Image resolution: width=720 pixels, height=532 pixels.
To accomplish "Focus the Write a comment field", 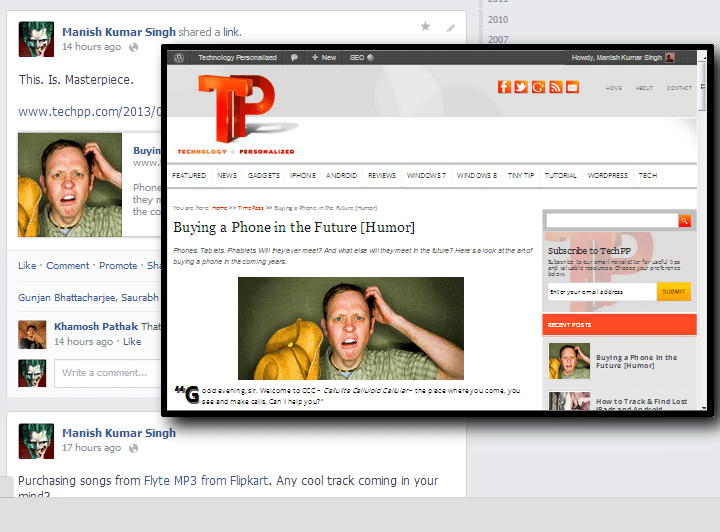I will [x=107, y=373].
